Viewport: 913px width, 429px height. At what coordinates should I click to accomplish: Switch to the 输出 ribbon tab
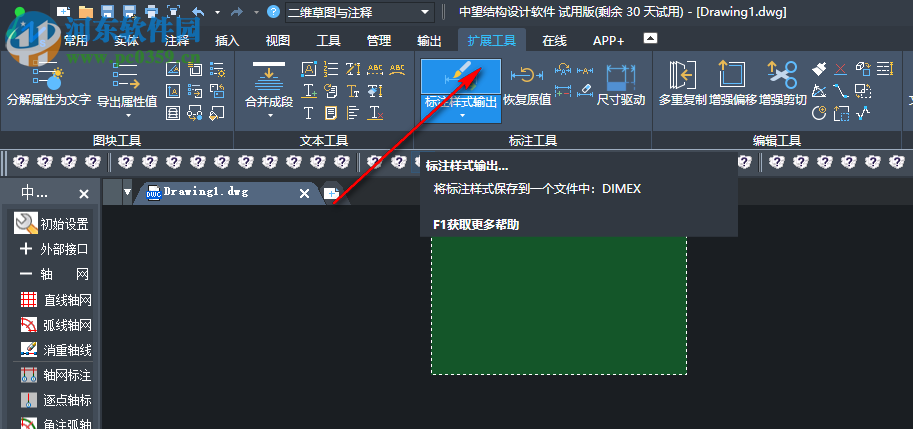430,40
